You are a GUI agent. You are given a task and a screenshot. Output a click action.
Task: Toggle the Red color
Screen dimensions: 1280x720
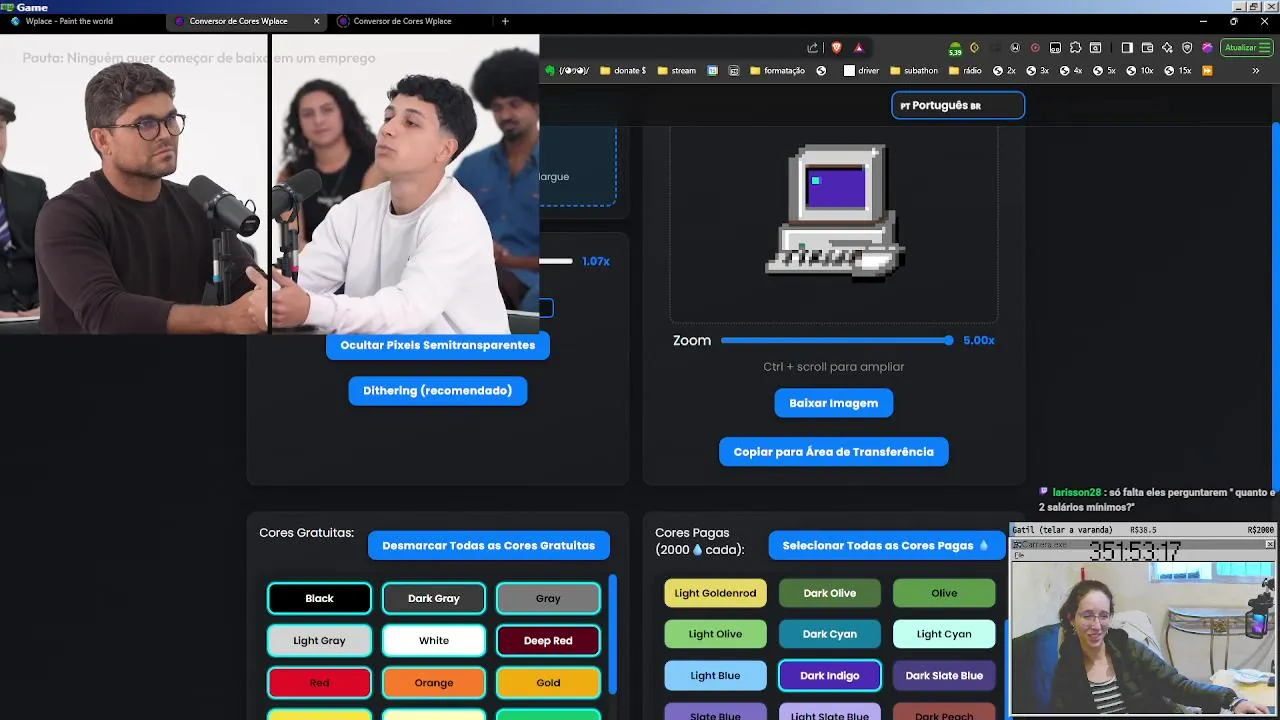pyautogui.click(x=319, y=682)
